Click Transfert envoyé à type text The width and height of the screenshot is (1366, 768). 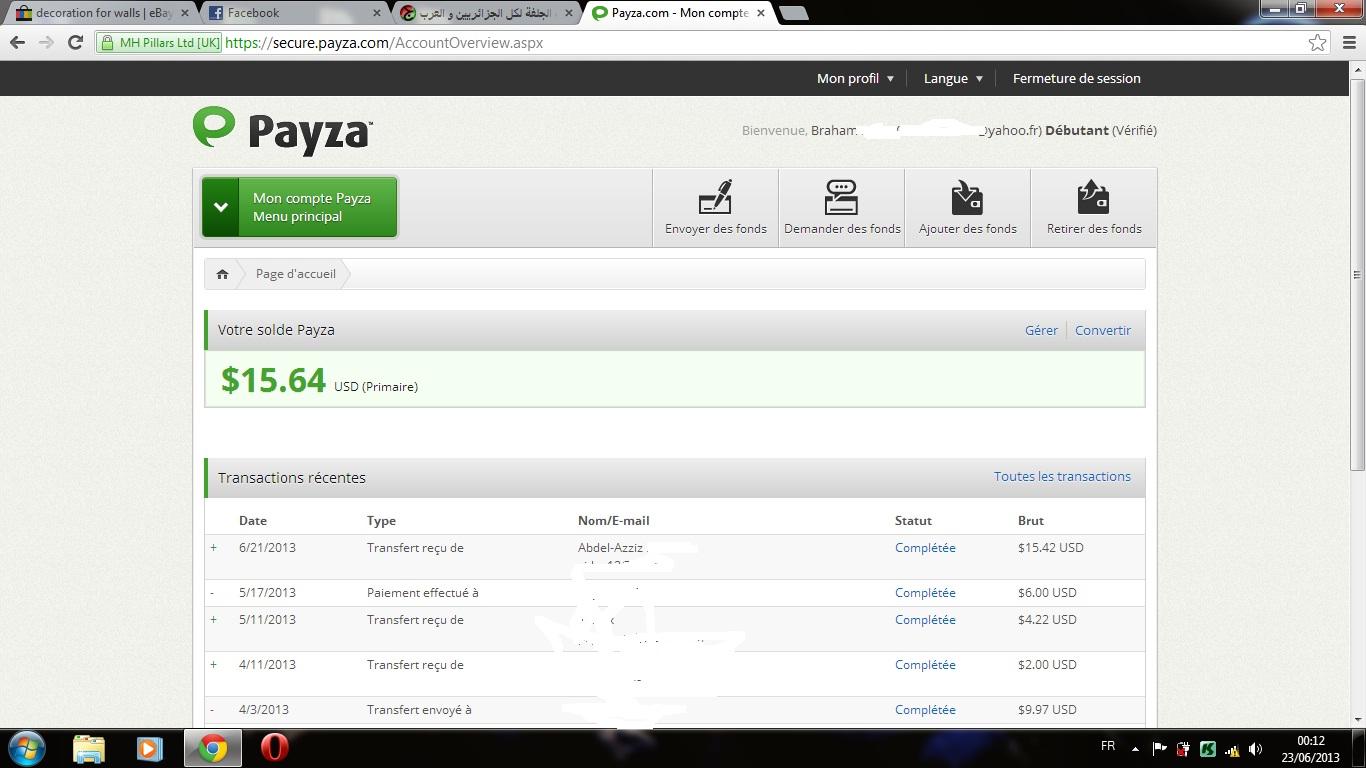tap(419, 710)
